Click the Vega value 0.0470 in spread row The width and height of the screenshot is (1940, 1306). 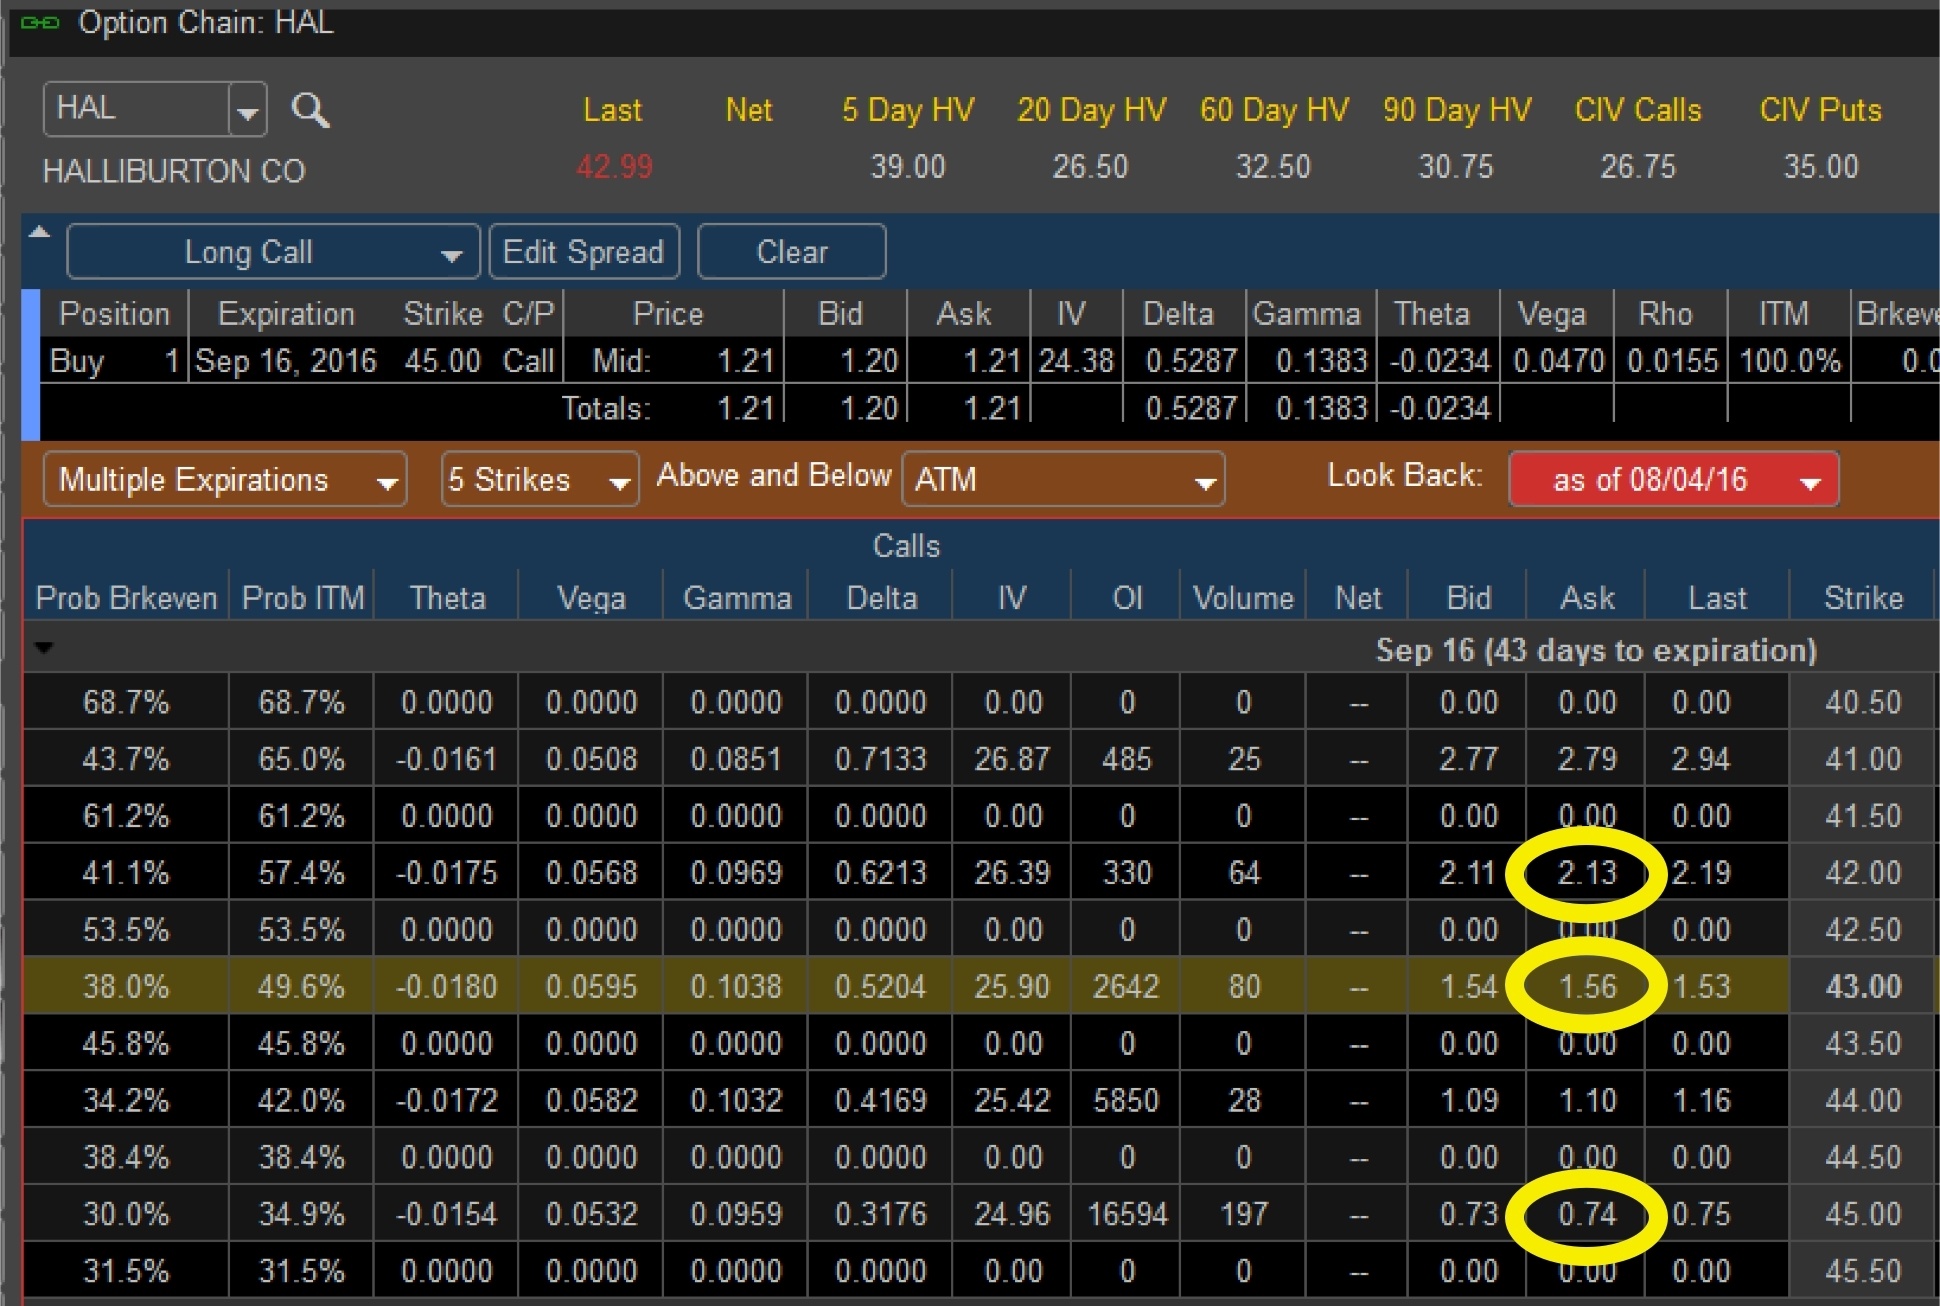(x=1559, y=361)
